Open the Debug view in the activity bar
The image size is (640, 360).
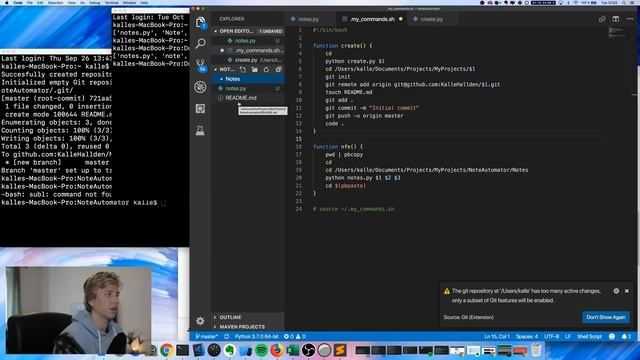pyautogui.click(x=200, y=87)
